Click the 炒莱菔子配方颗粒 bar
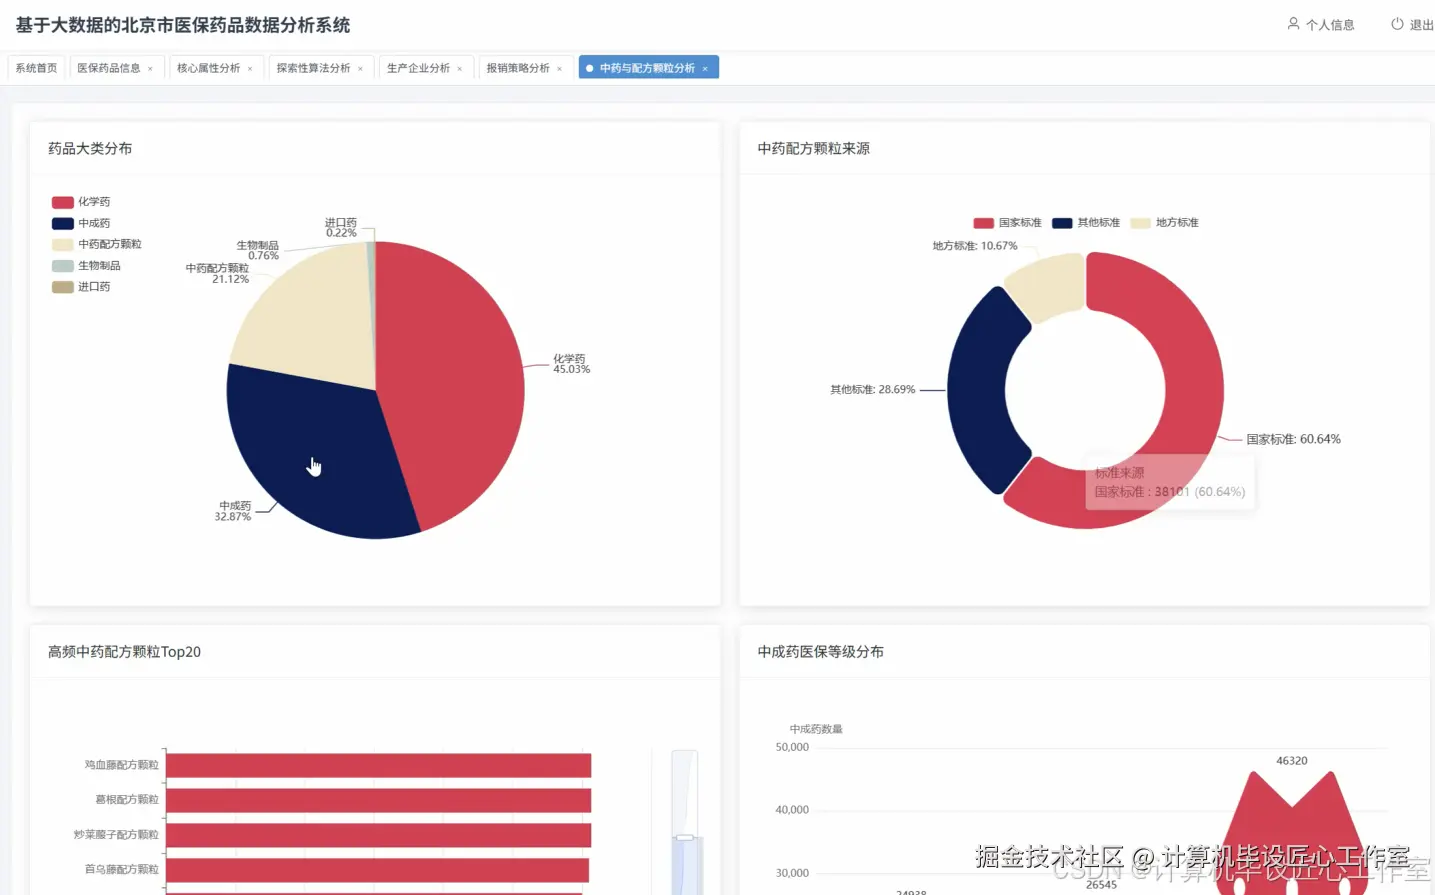 [x=378, y=835]
